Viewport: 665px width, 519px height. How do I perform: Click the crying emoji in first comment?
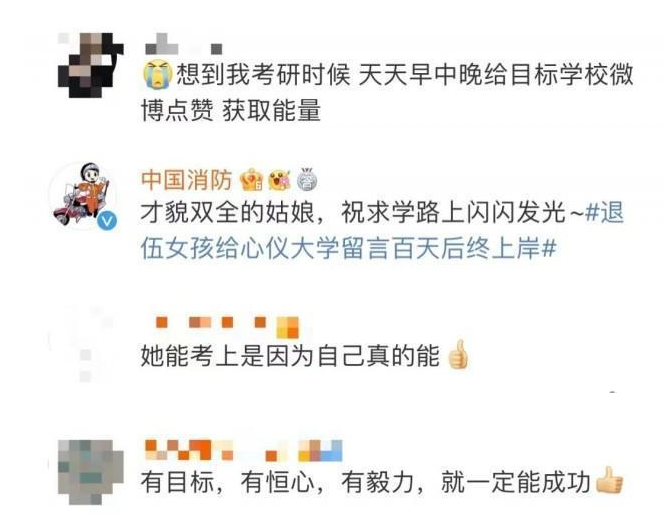(x=158, y=75)
